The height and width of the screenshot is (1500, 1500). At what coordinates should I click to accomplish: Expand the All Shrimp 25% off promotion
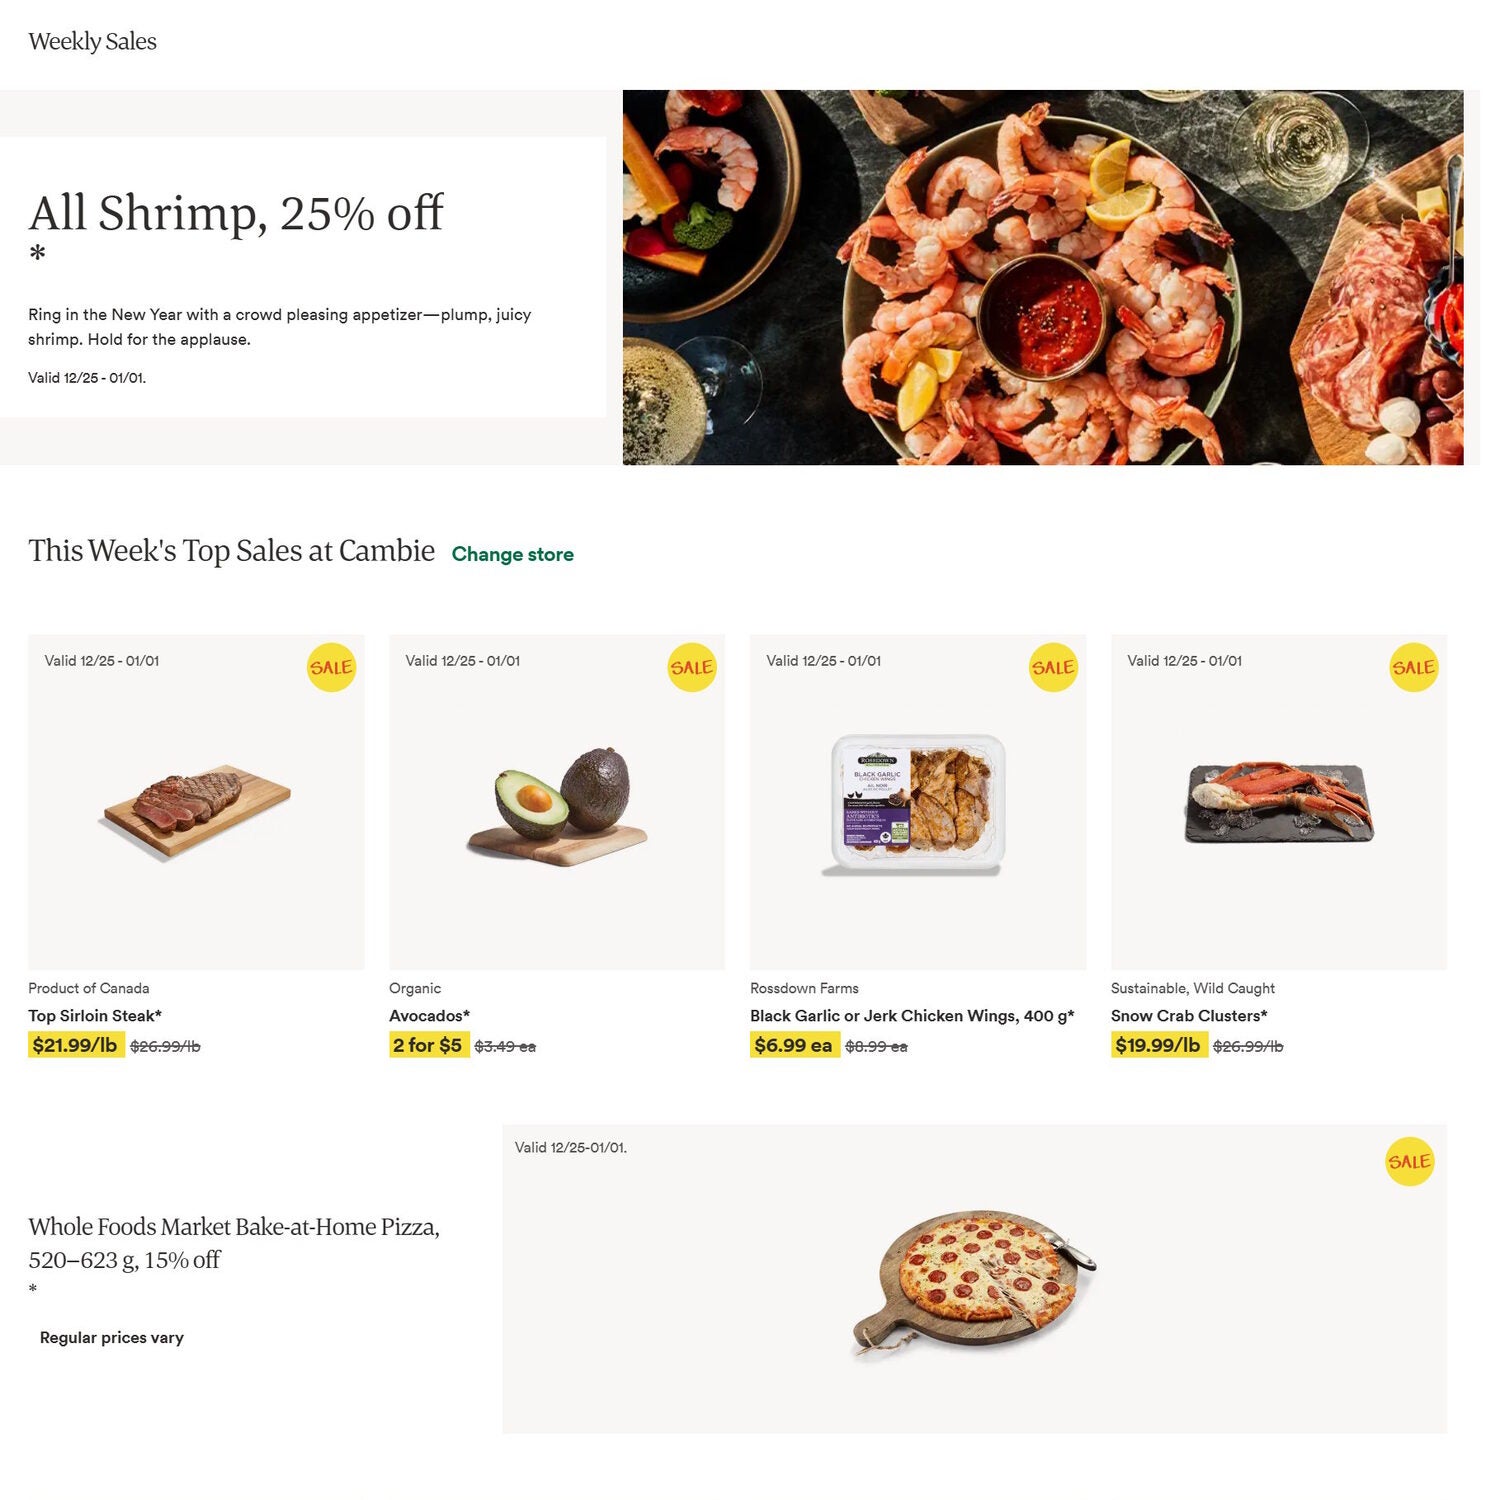pos(236,212)
